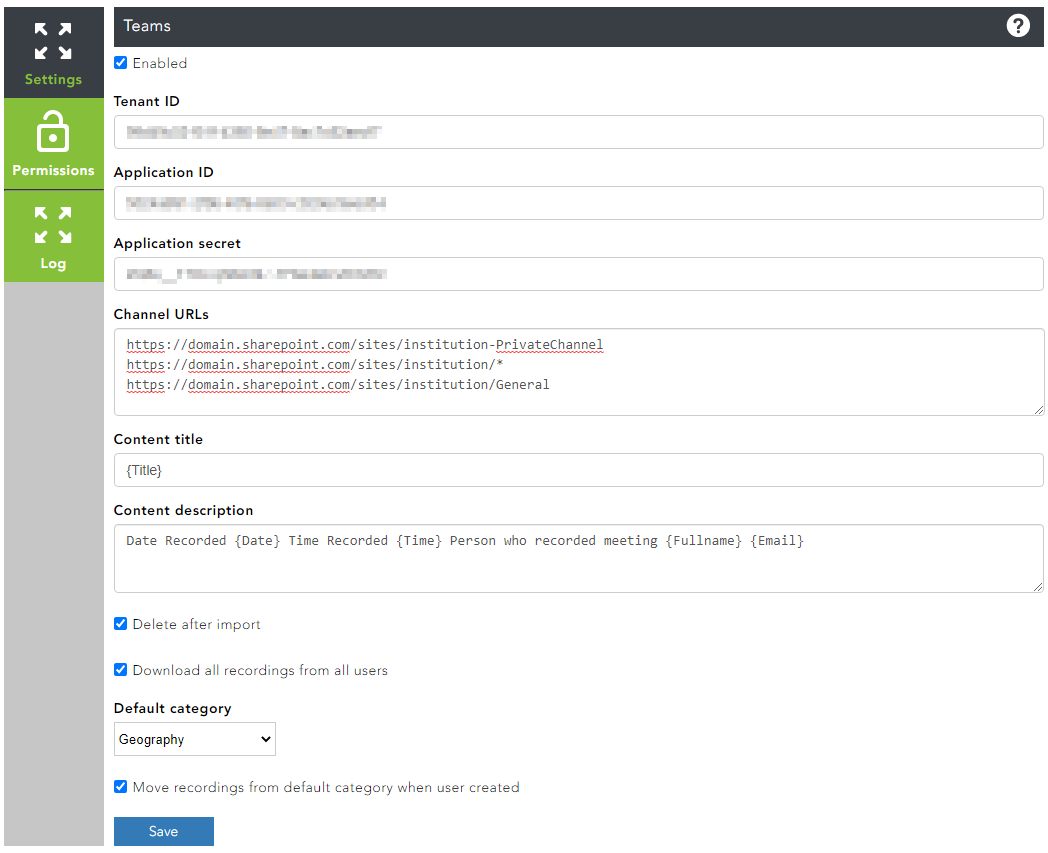Click the help question mark icon
This screenshot has width=1048, height=853.
pyautogui.click(x=1018, y=26)
